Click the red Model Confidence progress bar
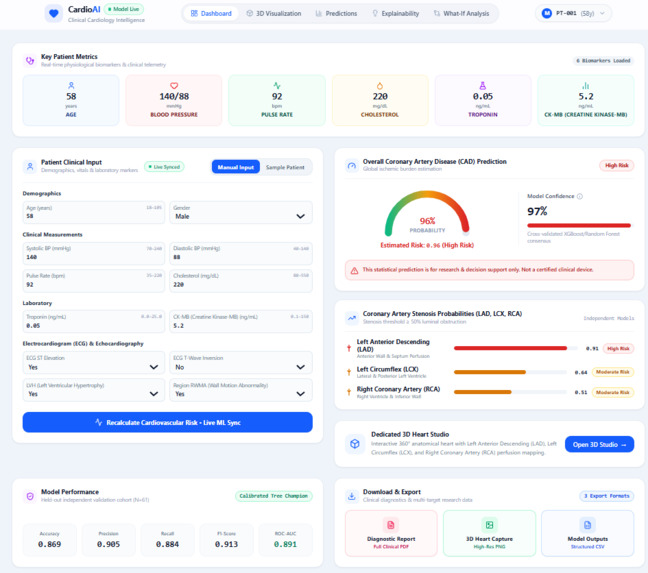The width and height of the screenshot is (648, 573). [579, 226]
